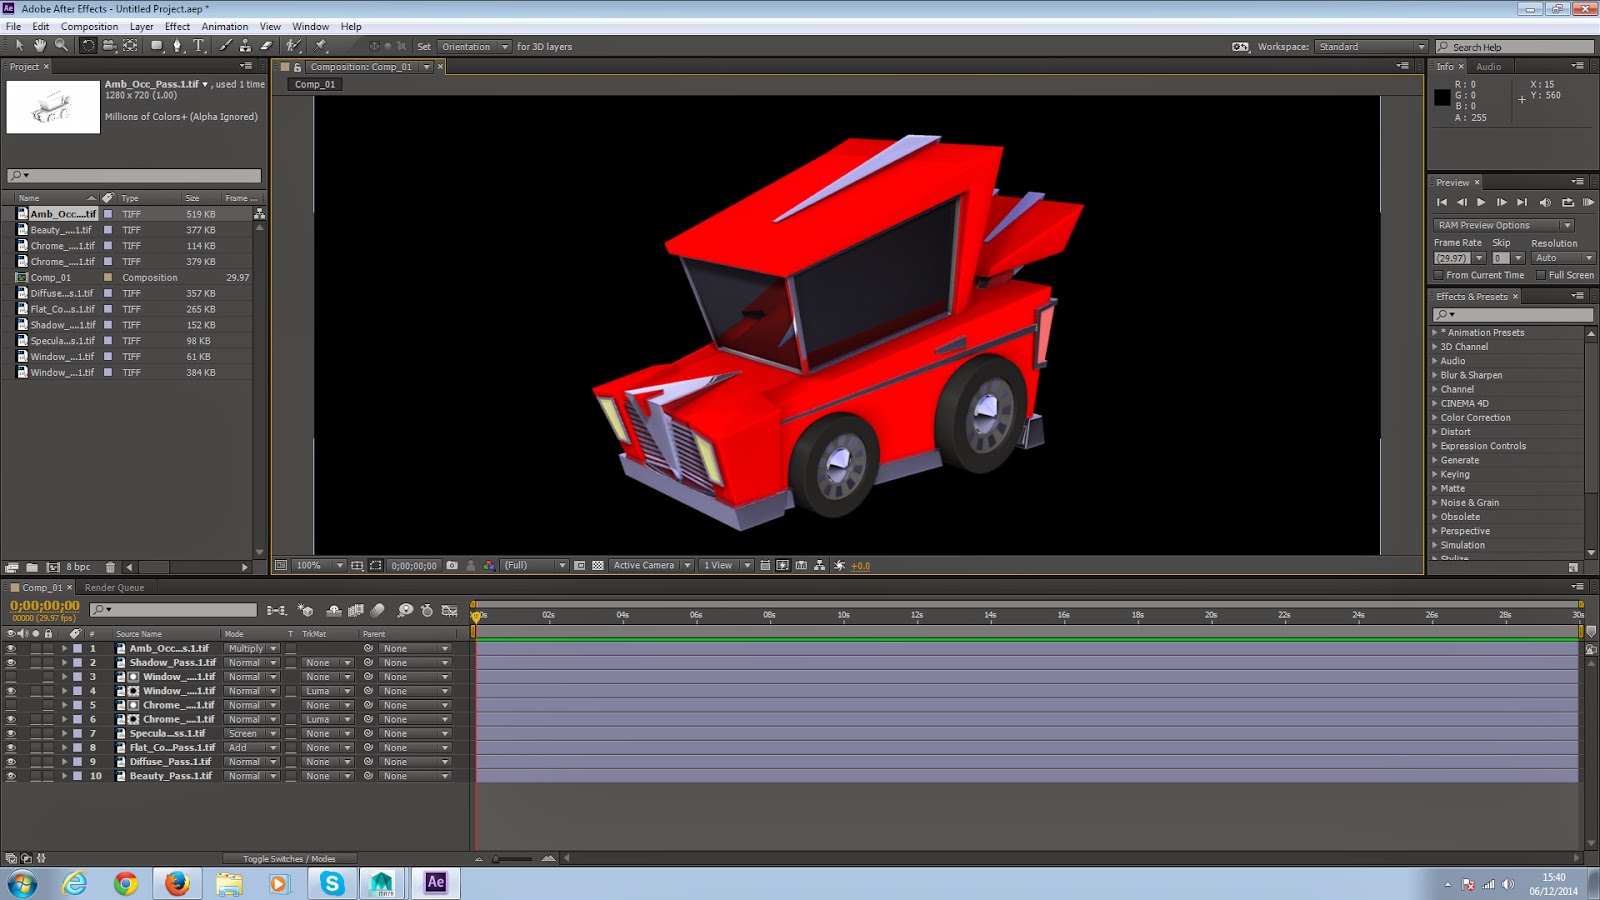Open blend mode dropdown for Amb_Occ layer

click(x=252, y=648)
